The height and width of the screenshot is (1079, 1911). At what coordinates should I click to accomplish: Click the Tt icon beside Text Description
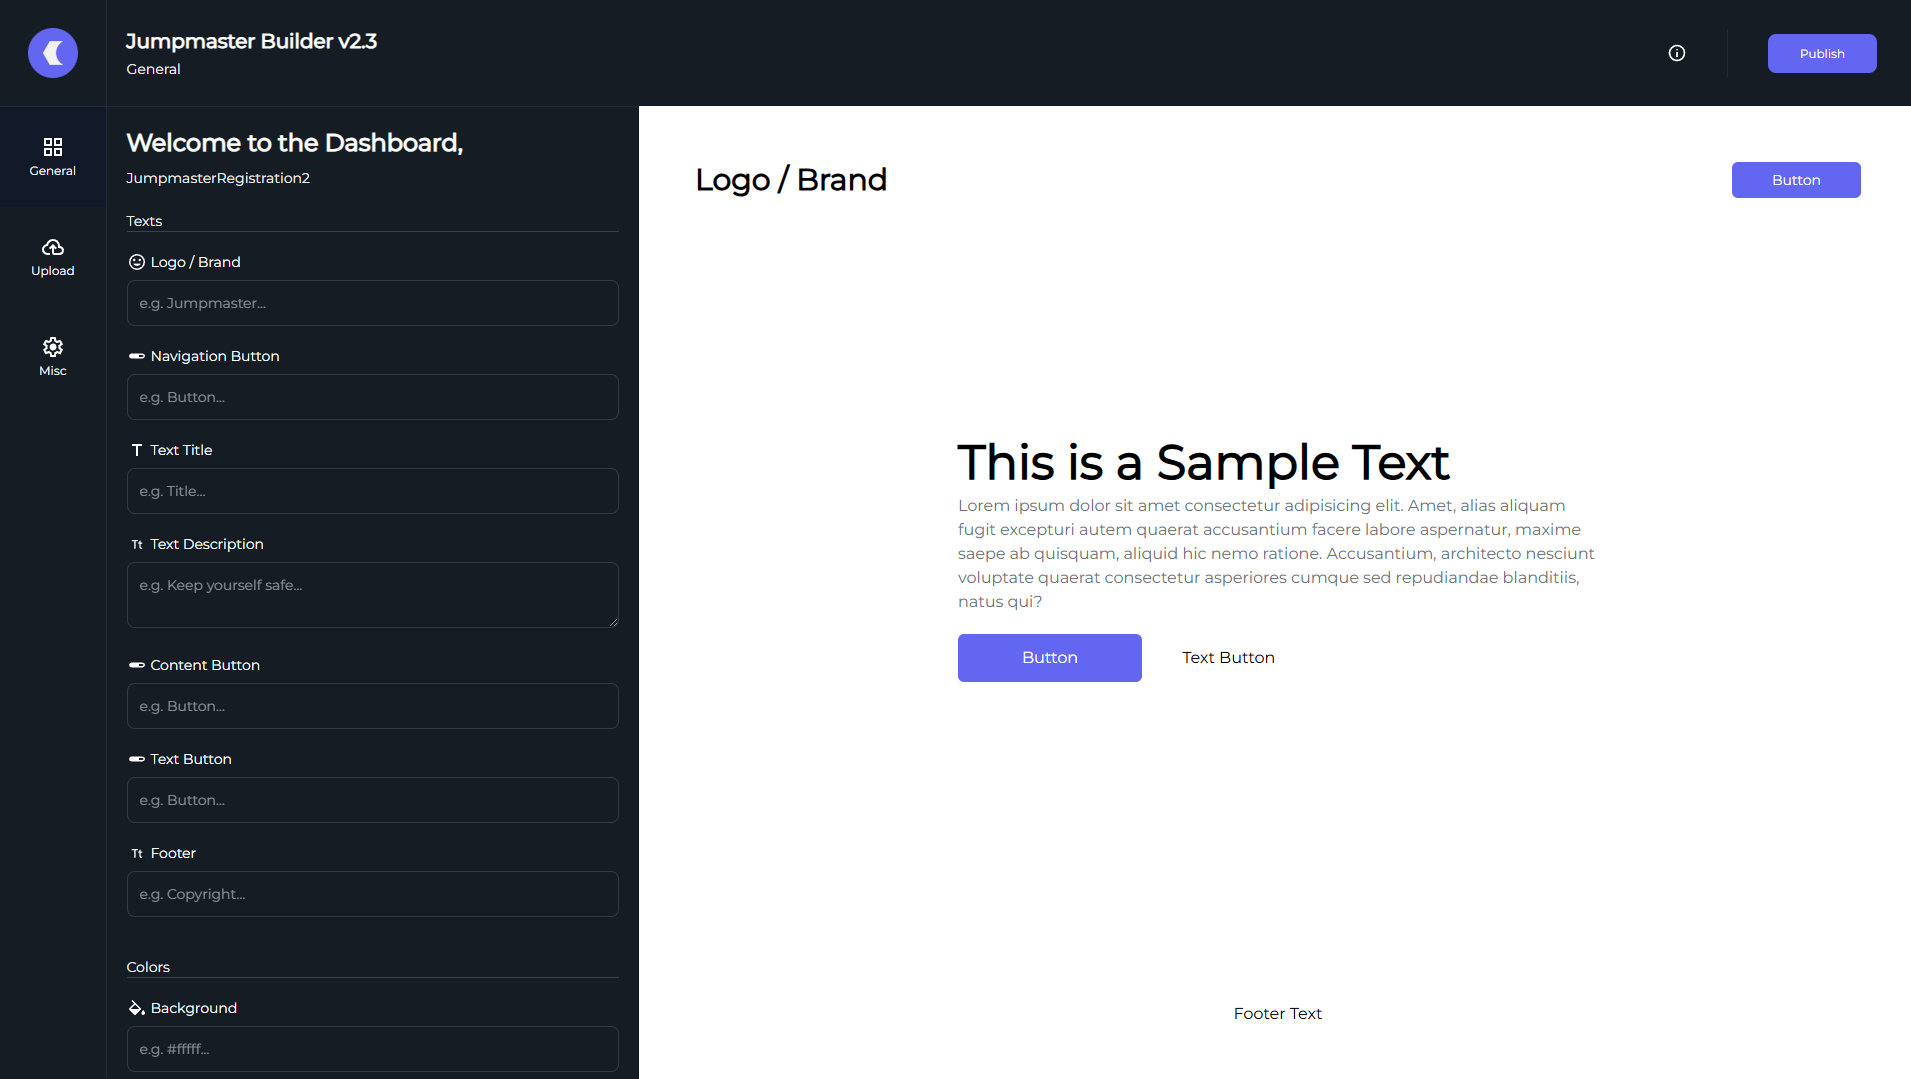click(x=136, y=544)
